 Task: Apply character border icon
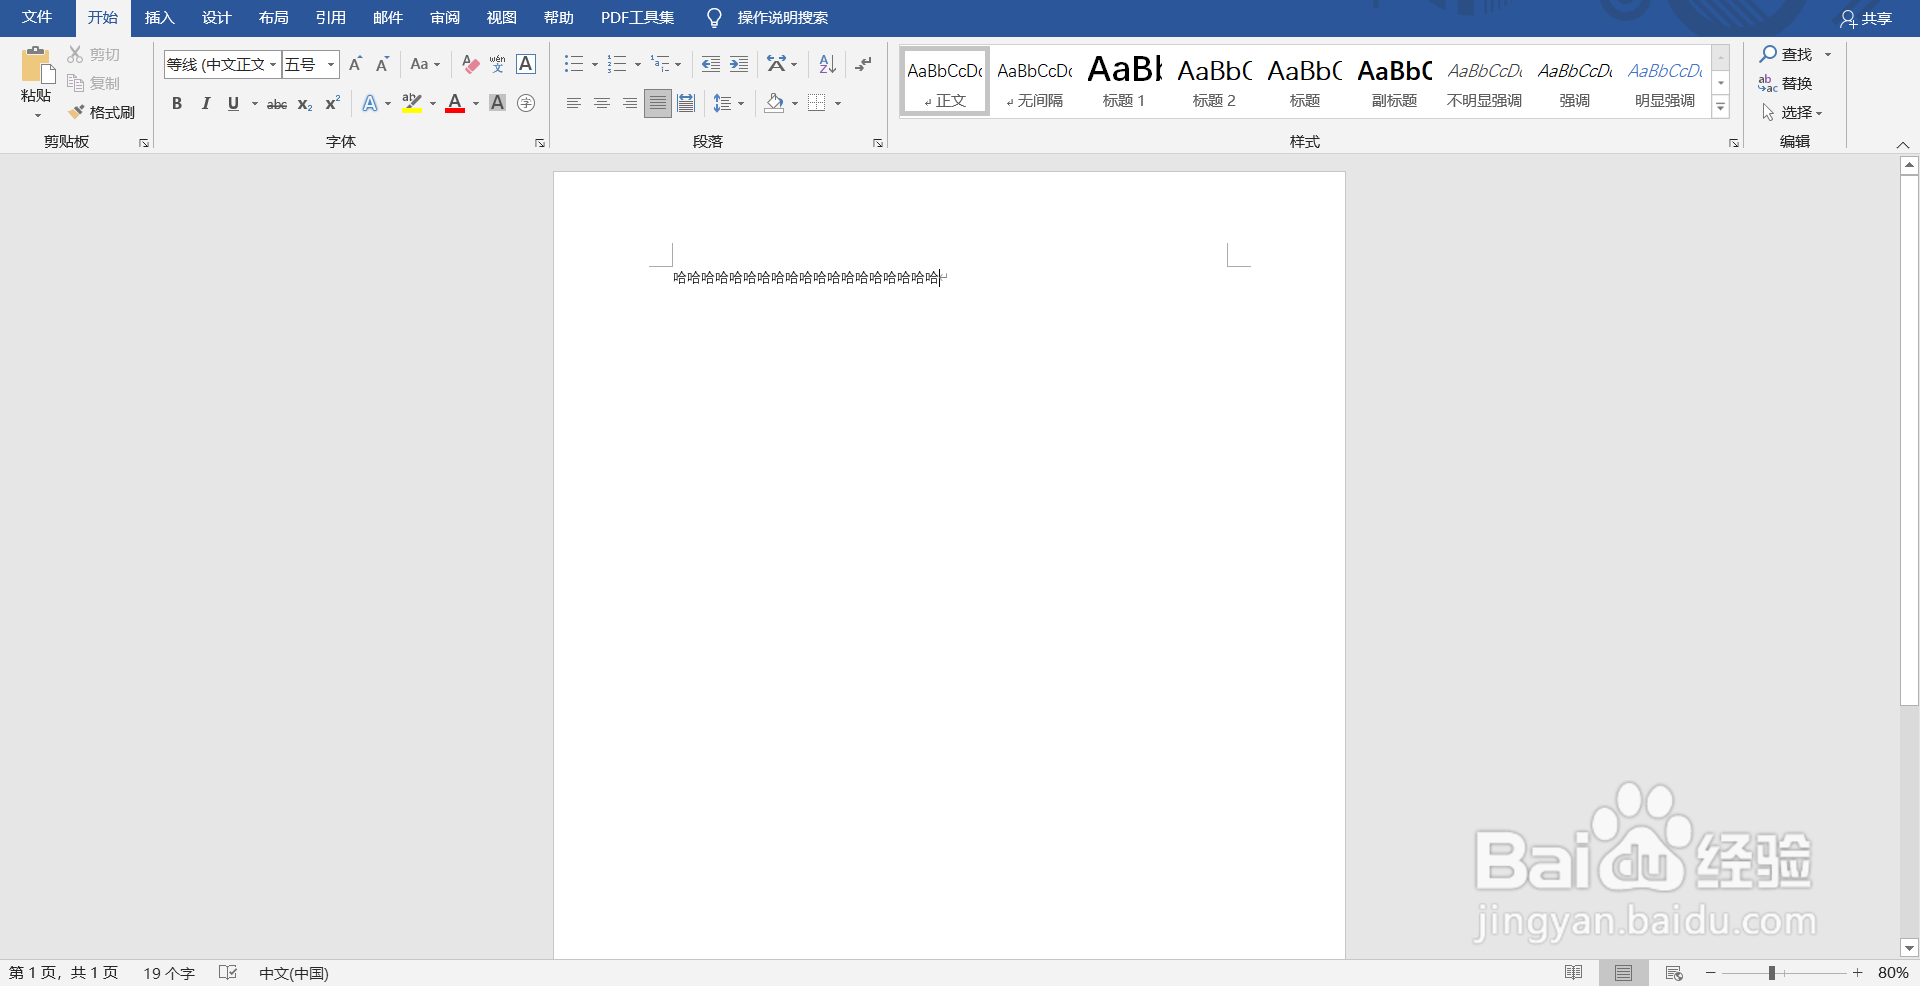coord(526,64)
